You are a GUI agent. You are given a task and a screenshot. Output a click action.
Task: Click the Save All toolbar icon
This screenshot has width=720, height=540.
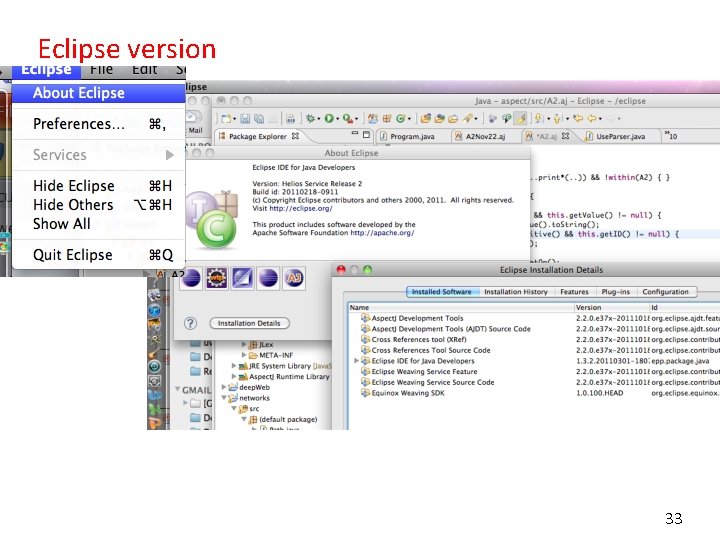click(x=259, y=119)
